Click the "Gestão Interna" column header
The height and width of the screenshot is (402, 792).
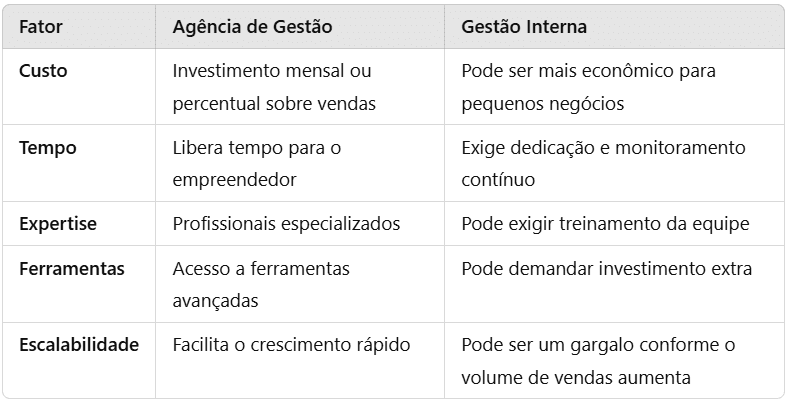tap(524, 28)
